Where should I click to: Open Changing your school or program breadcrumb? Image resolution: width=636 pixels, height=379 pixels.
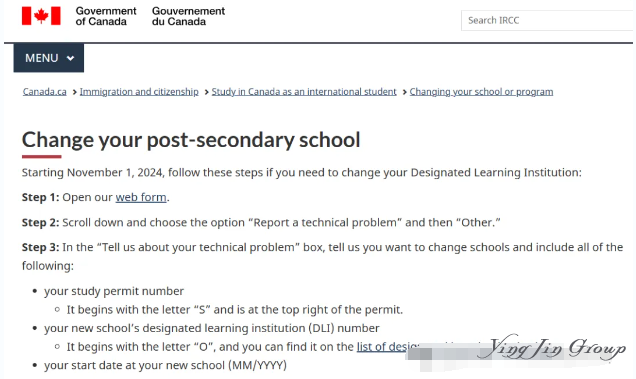(481, 92)
